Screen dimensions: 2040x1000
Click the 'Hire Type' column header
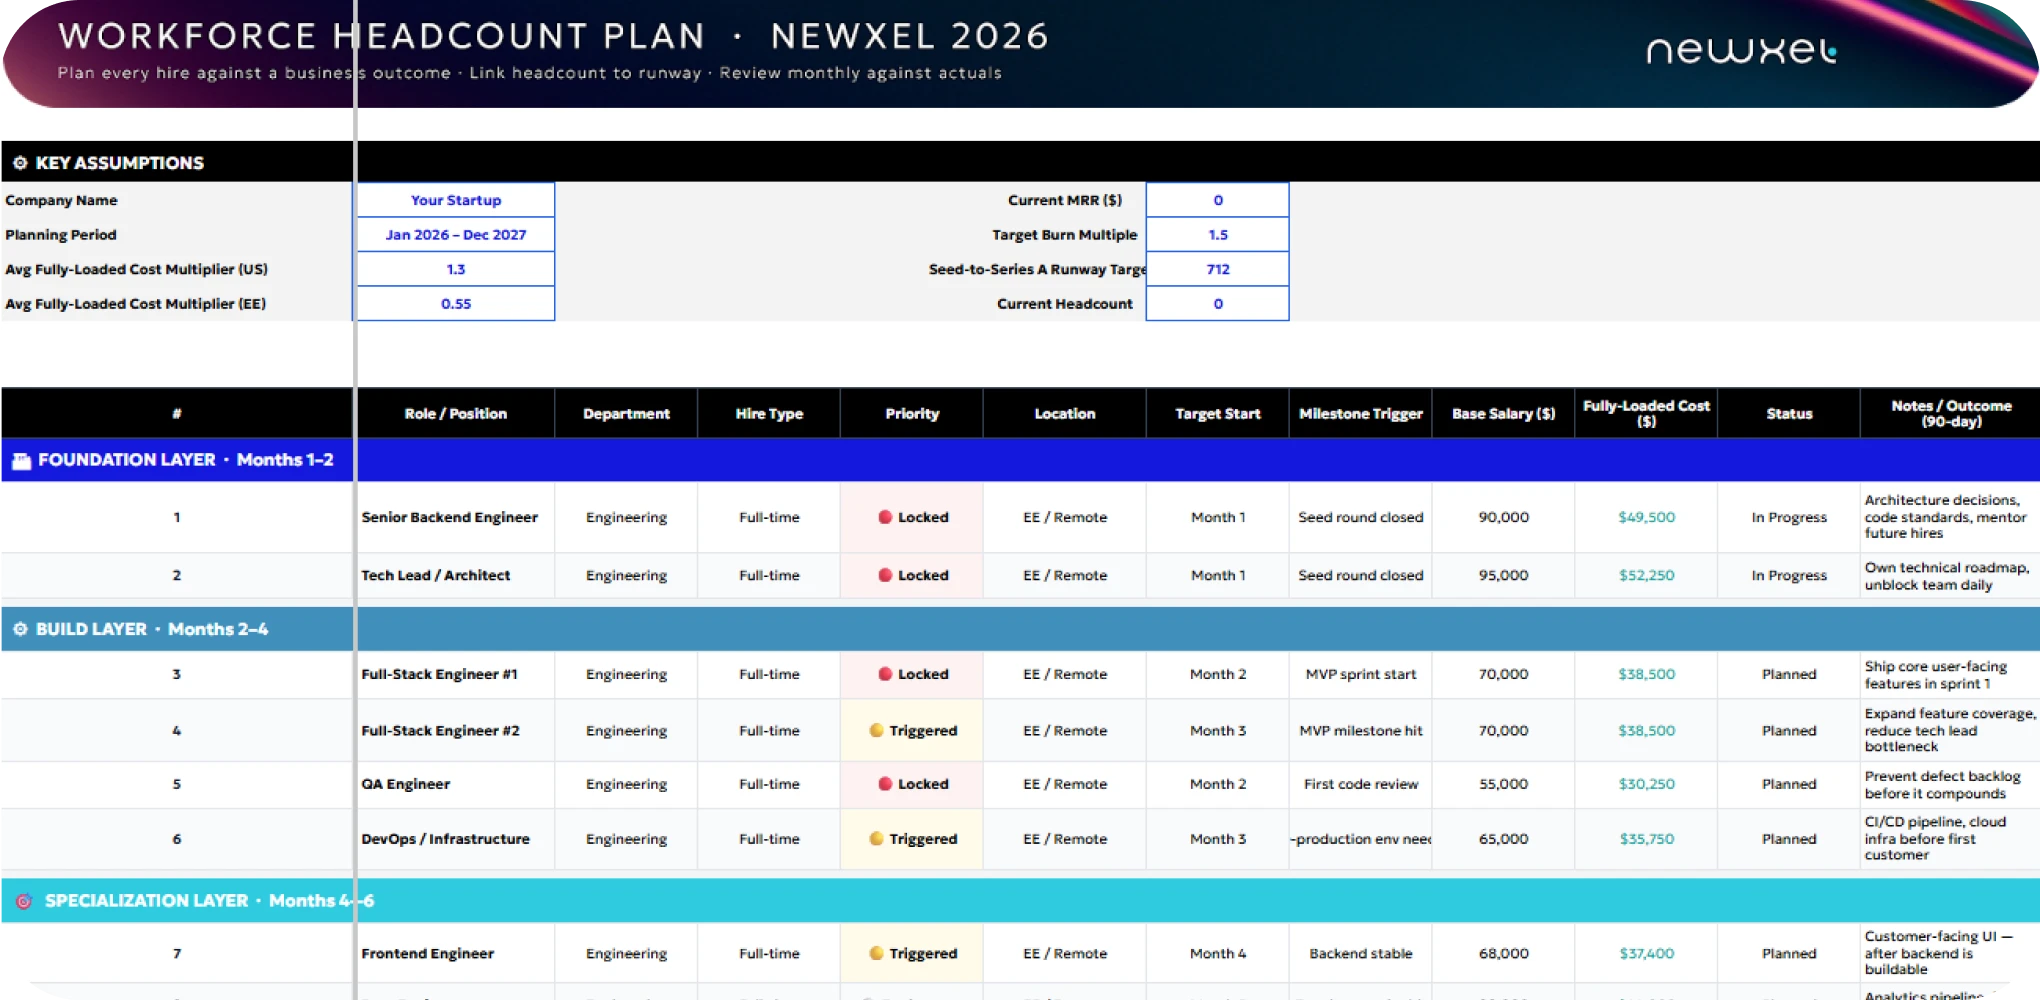[770, 413]
